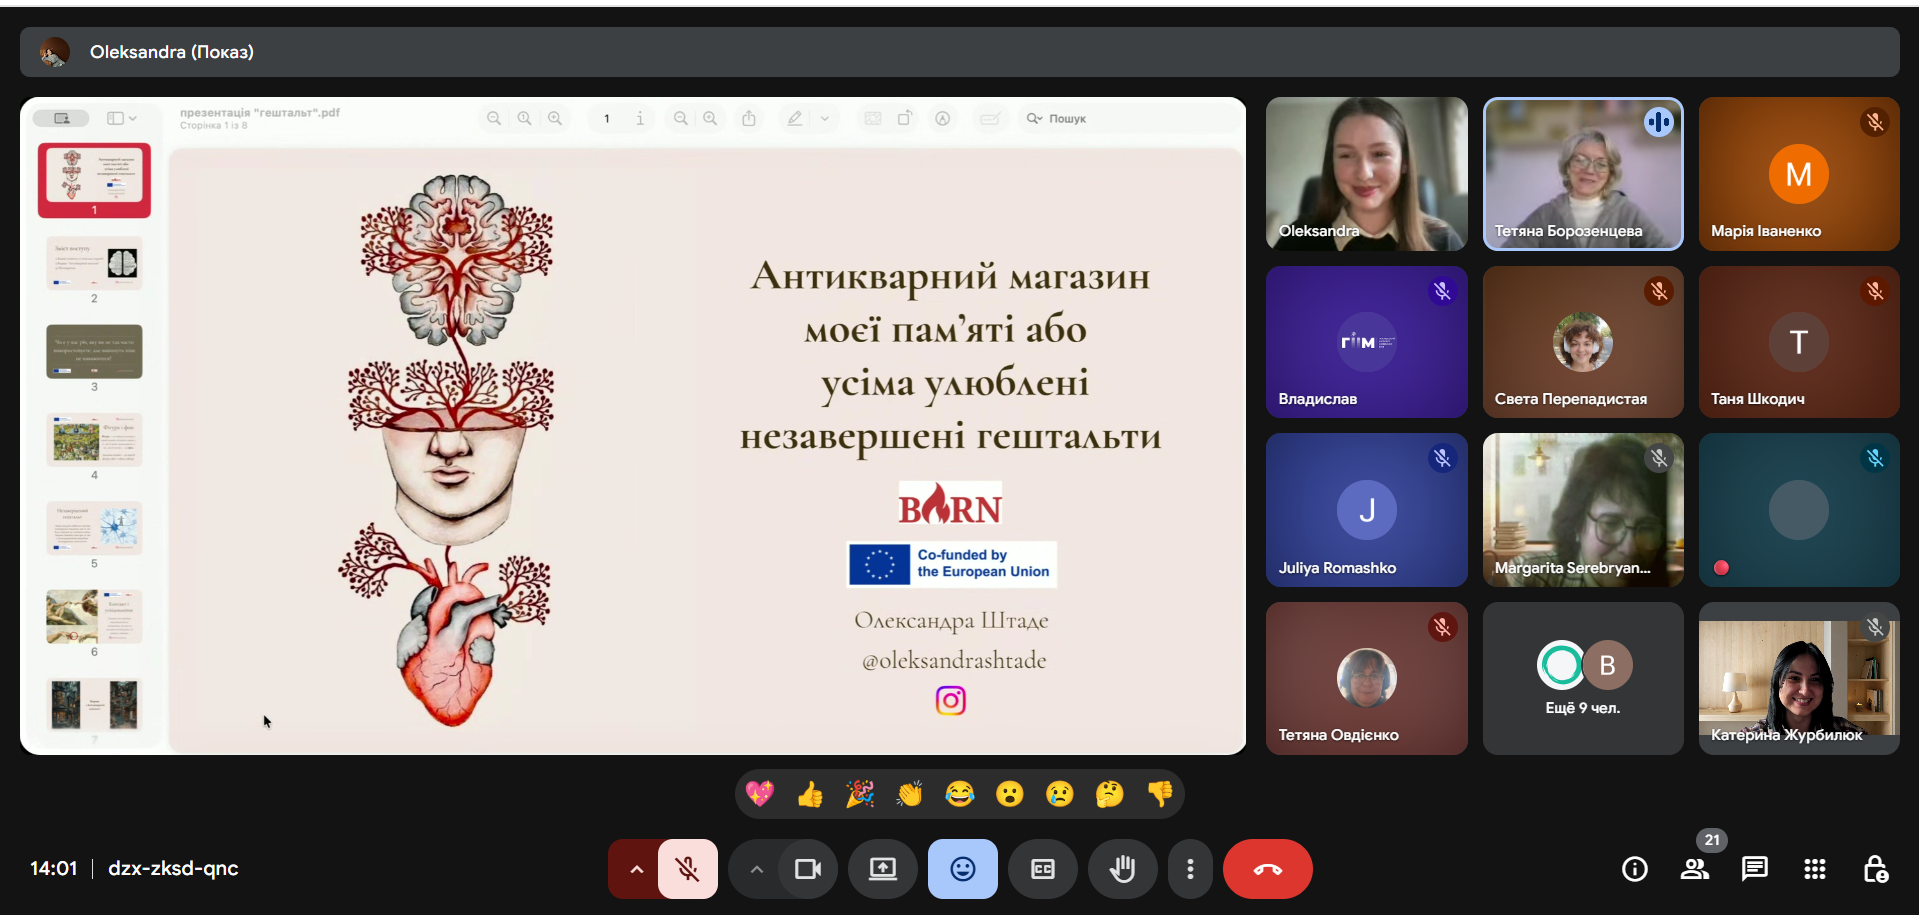This screenshot has height=915, width=1919.
Task: Unmute the microphone
Action: coord(687,869)
